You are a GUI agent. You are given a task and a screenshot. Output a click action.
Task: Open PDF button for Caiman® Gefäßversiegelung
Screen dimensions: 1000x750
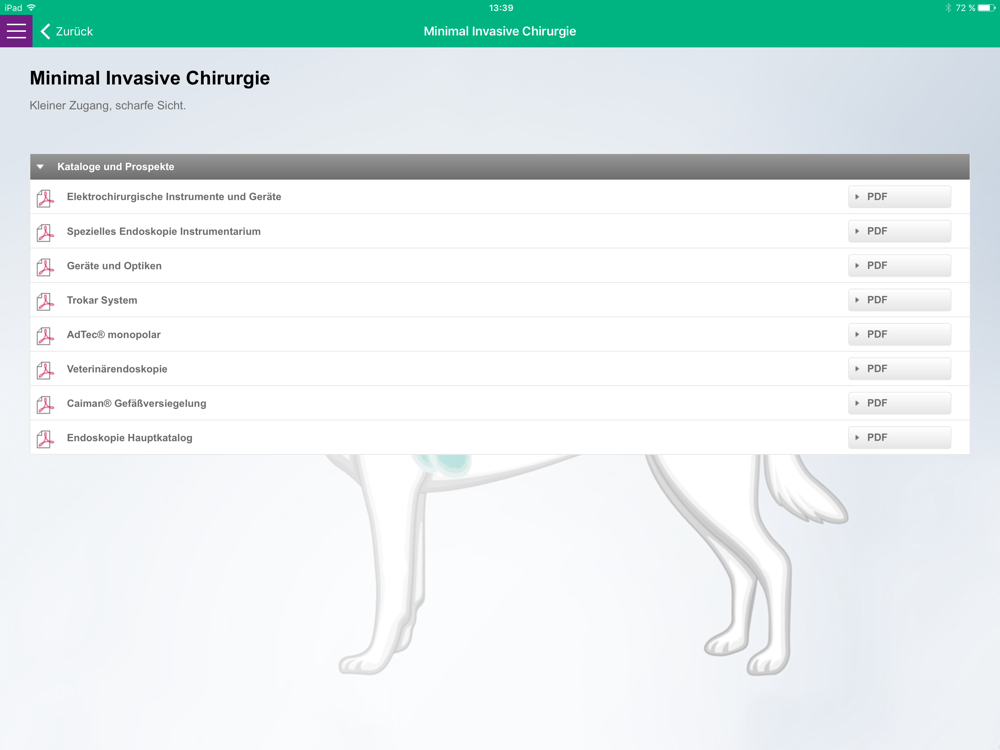tap(899, 403)
